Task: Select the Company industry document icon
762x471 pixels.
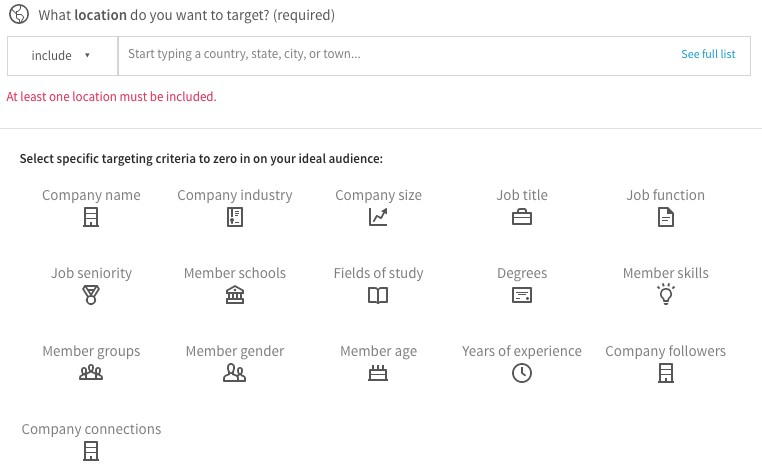Action: point(235,217)
